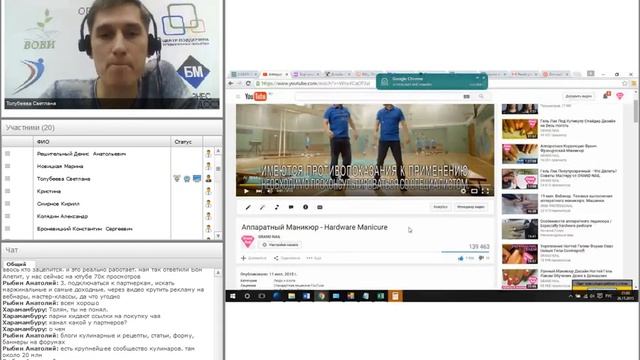Click the youtube.com address bar
The image size is (640, 360).
click(314, 83)
